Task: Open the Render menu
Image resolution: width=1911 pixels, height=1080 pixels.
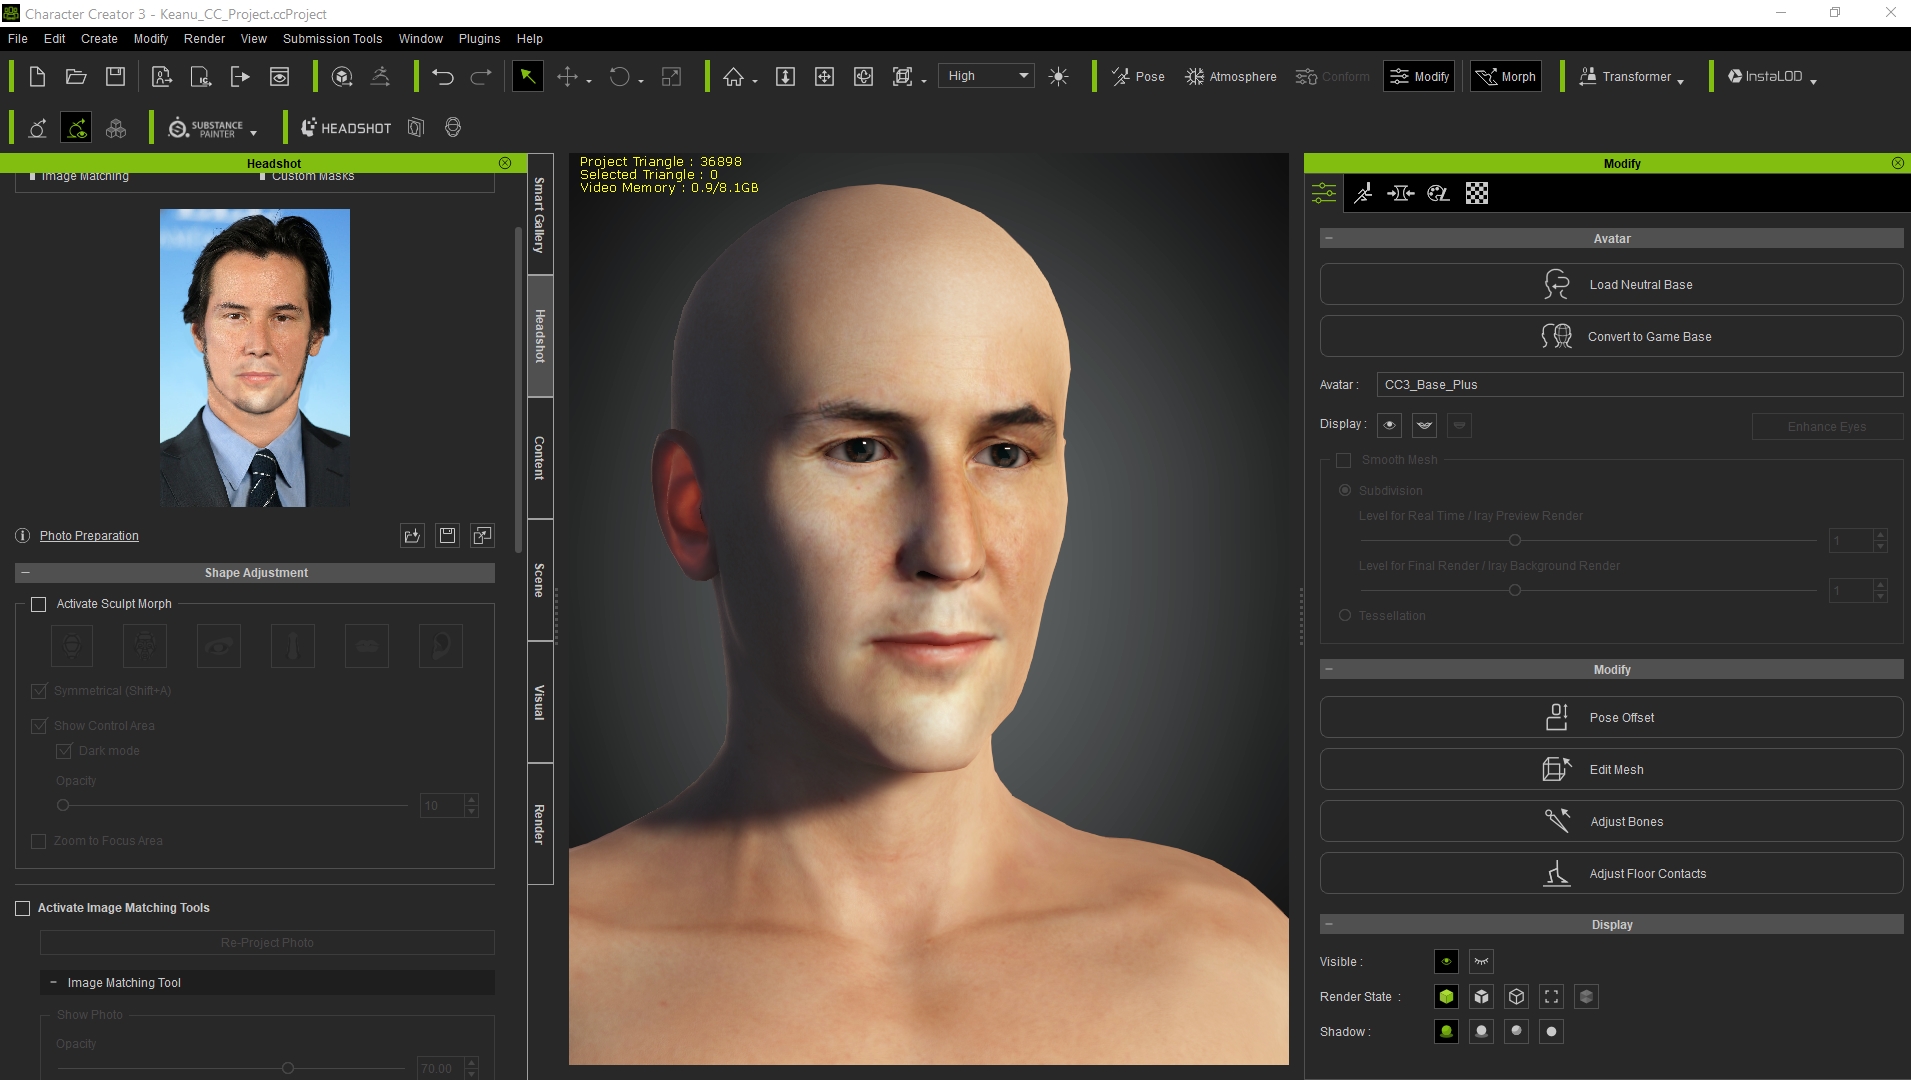Action: [x=204, y=39]
